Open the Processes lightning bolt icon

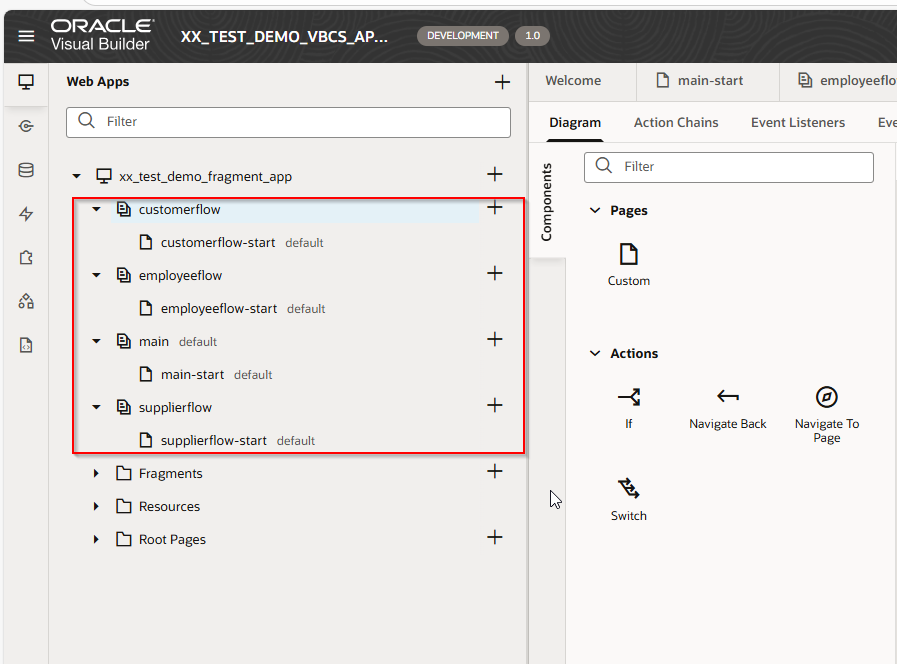tap(26, 214)
